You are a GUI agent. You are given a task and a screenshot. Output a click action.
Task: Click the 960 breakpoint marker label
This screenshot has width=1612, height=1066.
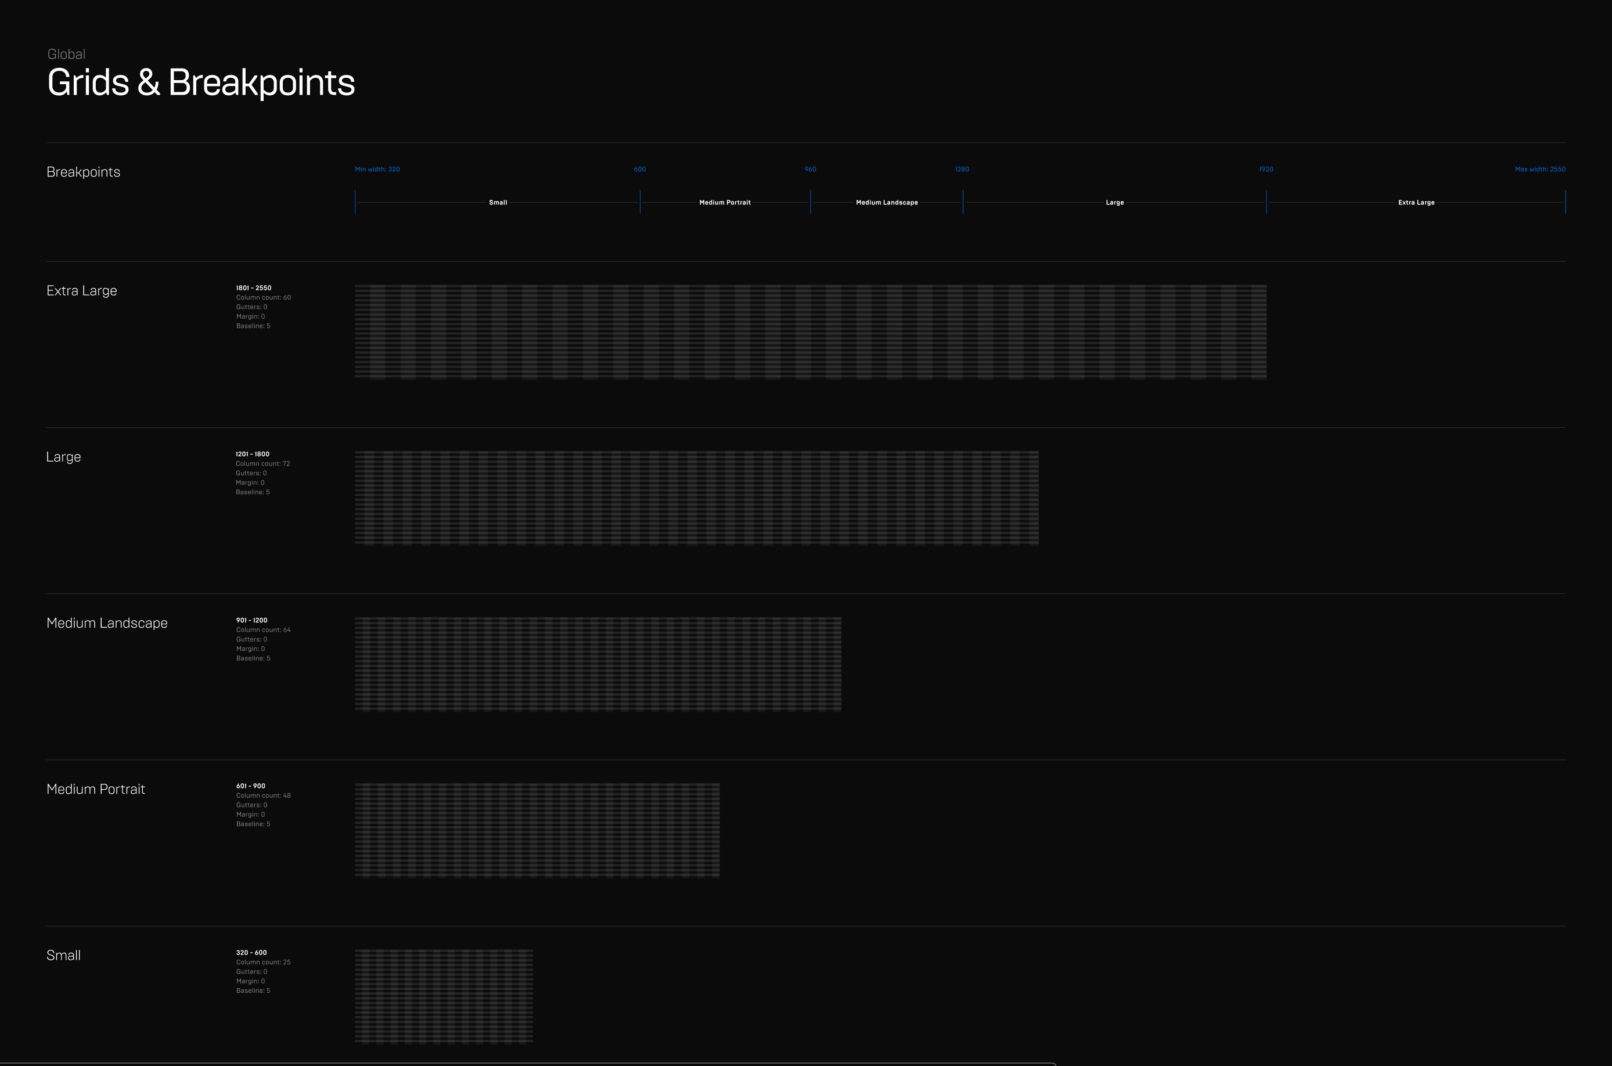pyautogui.click(x=810, y=169)
